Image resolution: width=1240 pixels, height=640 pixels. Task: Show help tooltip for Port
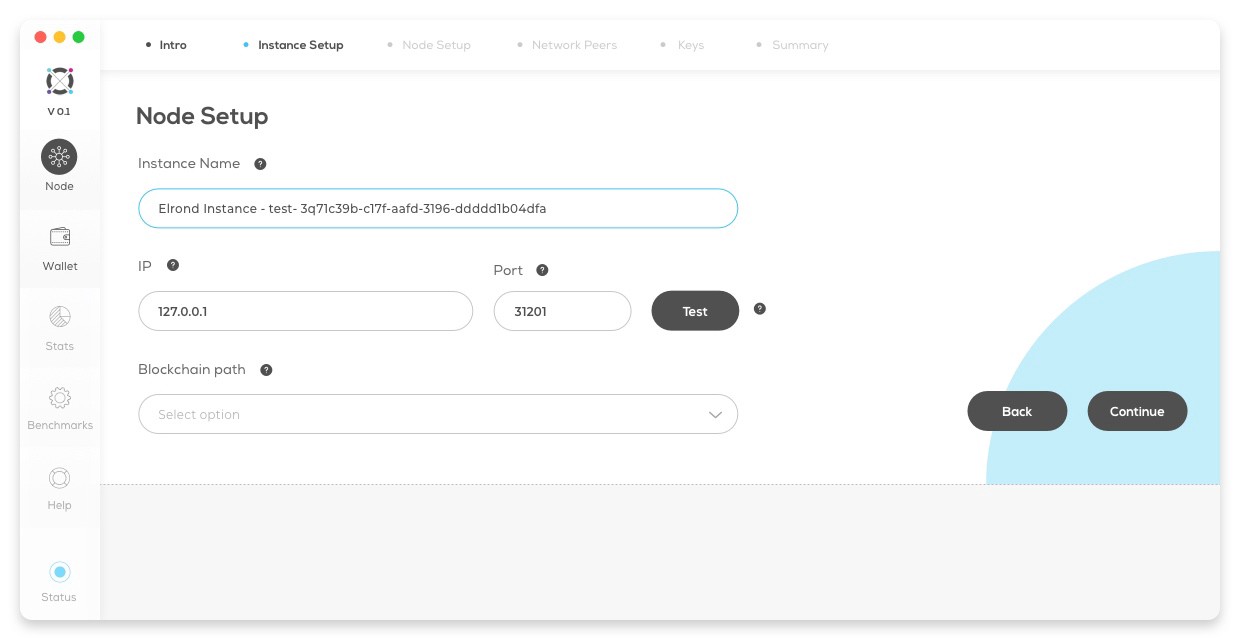click(x=542, y=270)
